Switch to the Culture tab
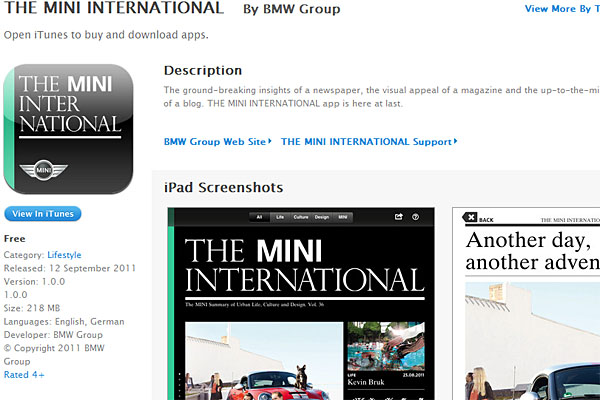This screenshot has height=400, width=600. tap(299, 216)
